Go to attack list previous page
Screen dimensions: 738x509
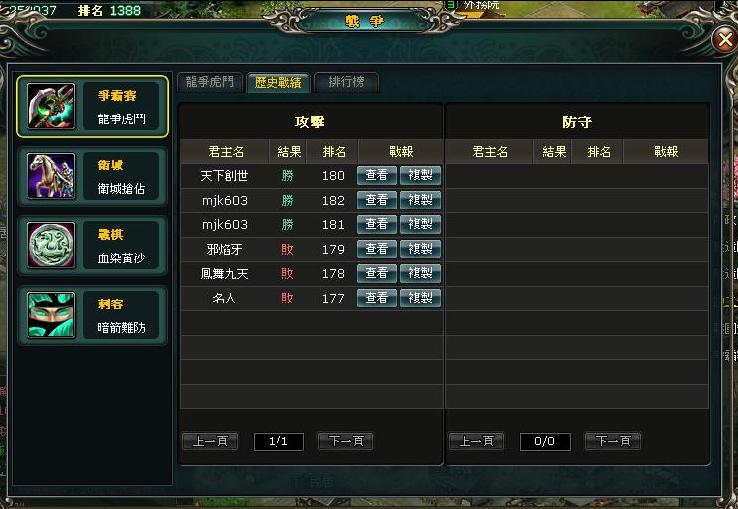point(210,441)
